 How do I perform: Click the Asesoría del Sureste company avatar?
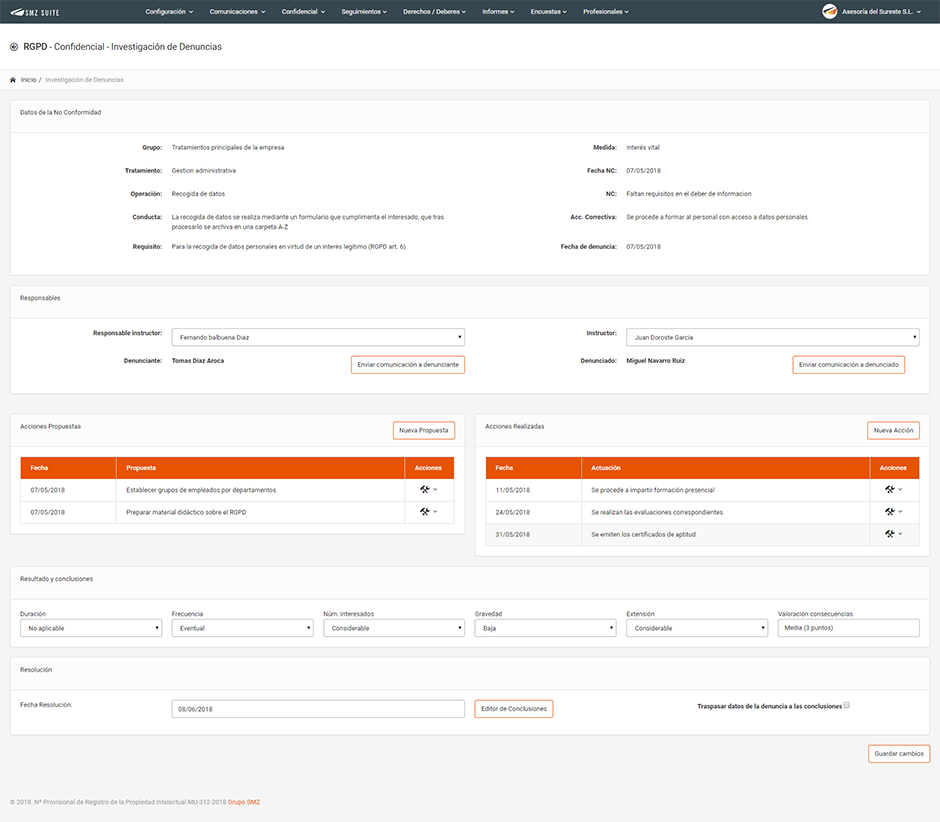[830, 11]
